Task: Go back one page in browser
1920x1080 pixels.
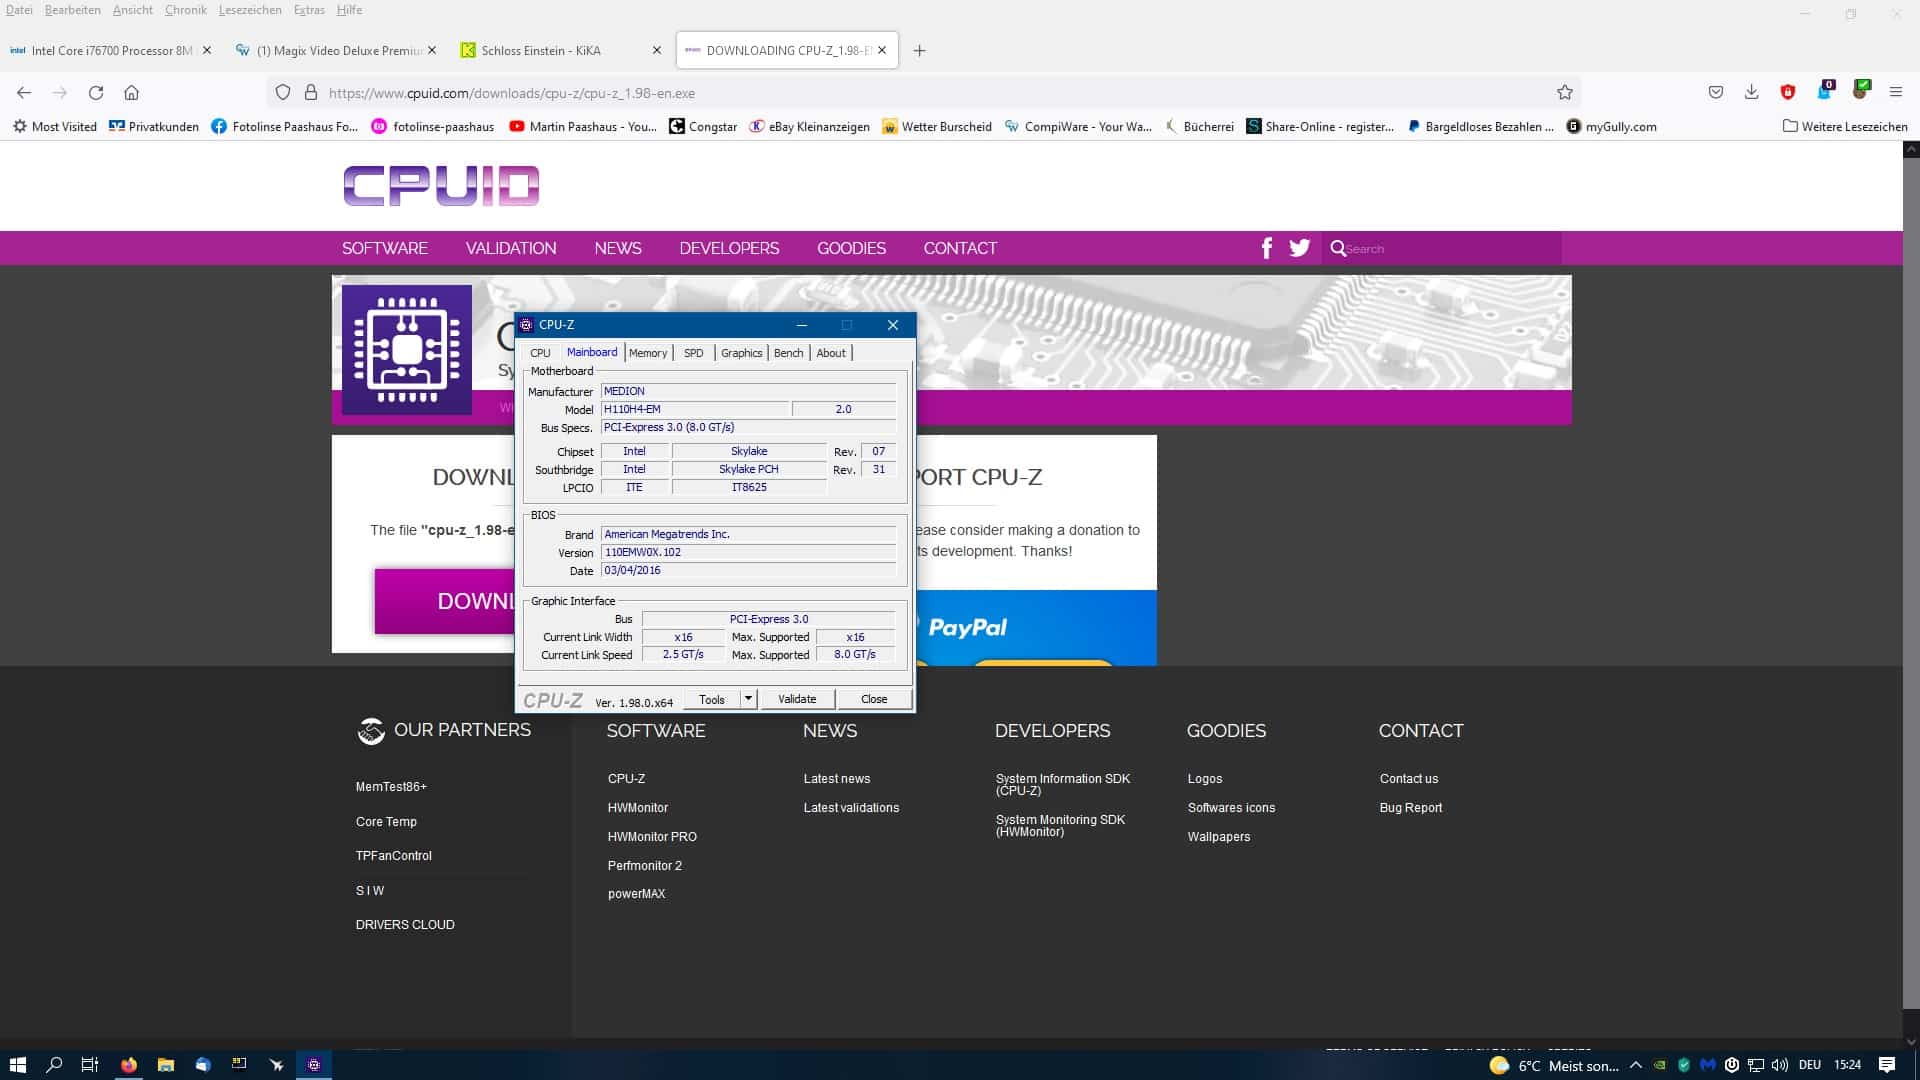Action: (24, 92)
